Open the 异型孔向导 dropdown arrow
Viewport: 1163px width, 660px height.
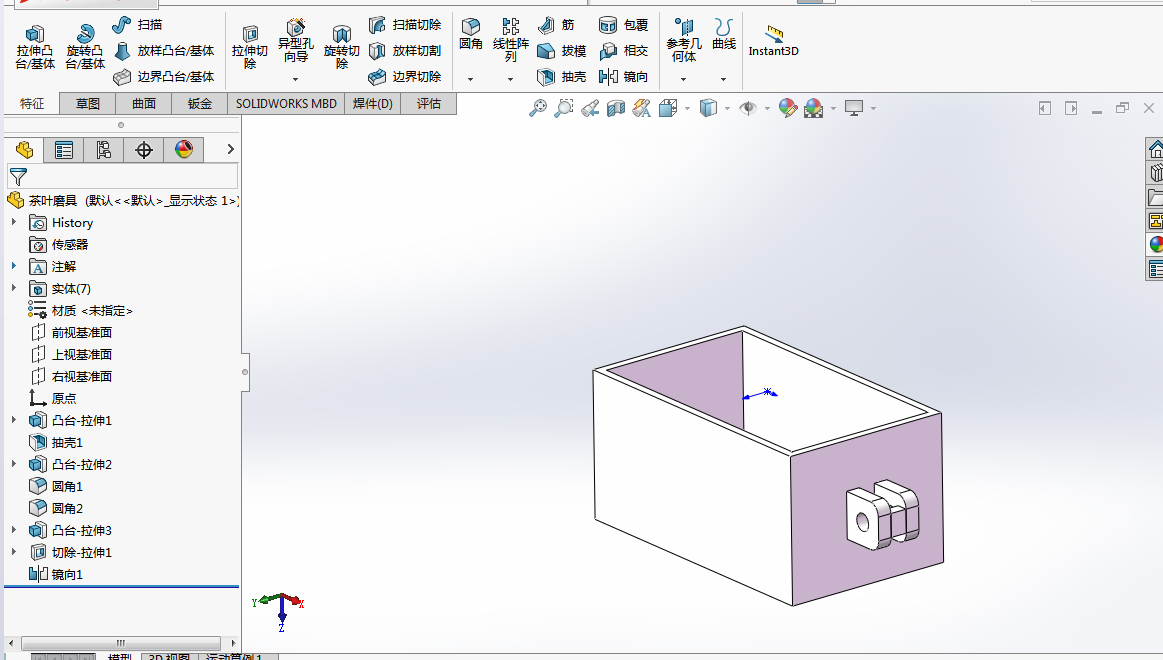tap(295, 79)
